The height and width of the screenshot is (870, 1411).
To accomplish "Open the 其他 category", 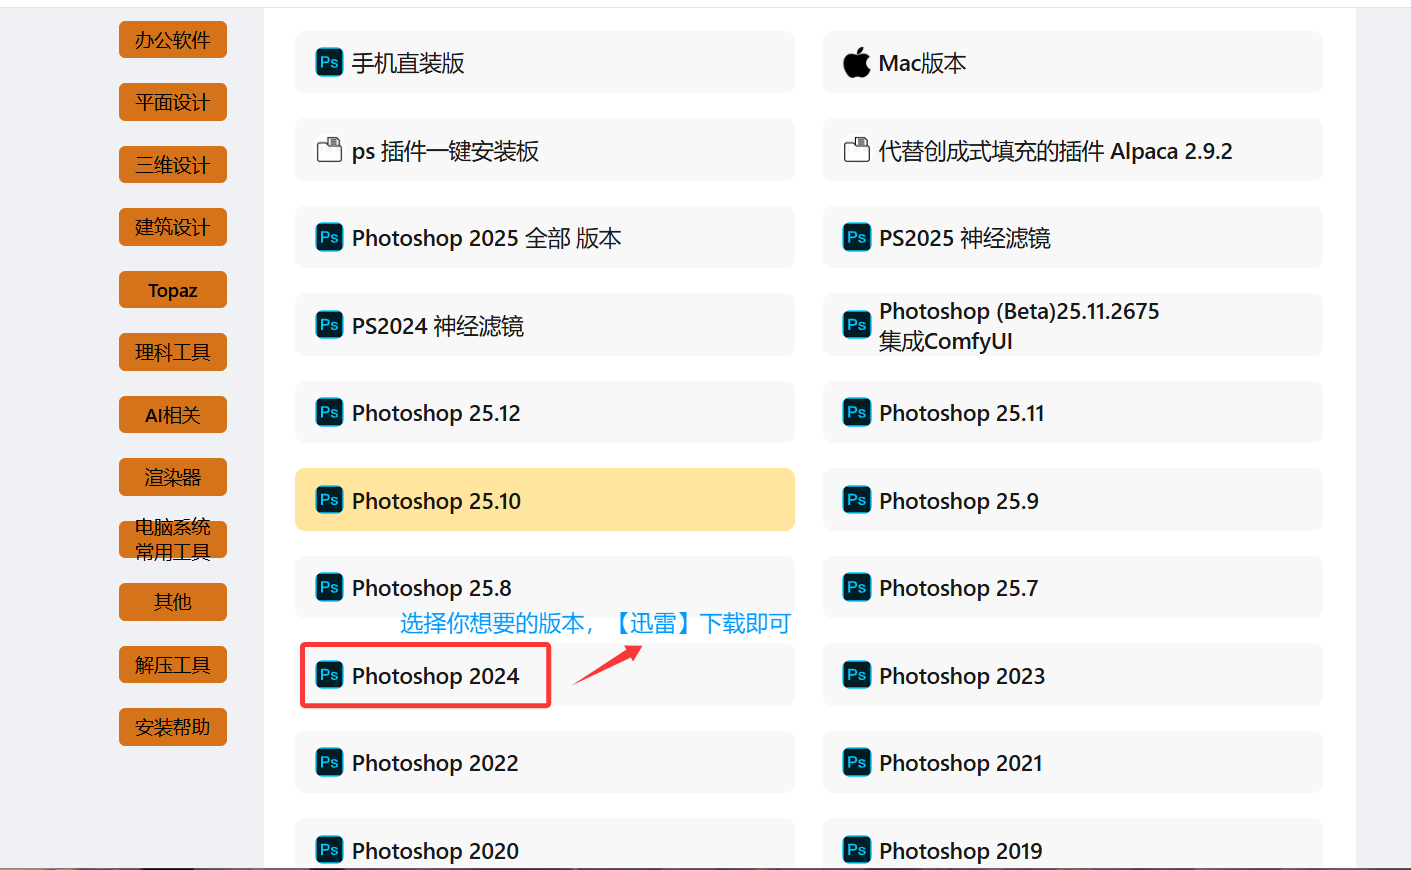I will tap(173, 602).
